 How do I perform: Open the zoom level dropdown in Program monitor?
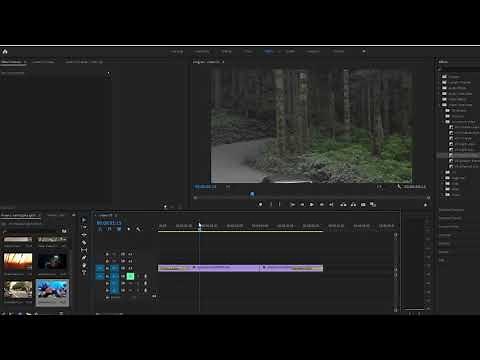click(x=228, y=187)
